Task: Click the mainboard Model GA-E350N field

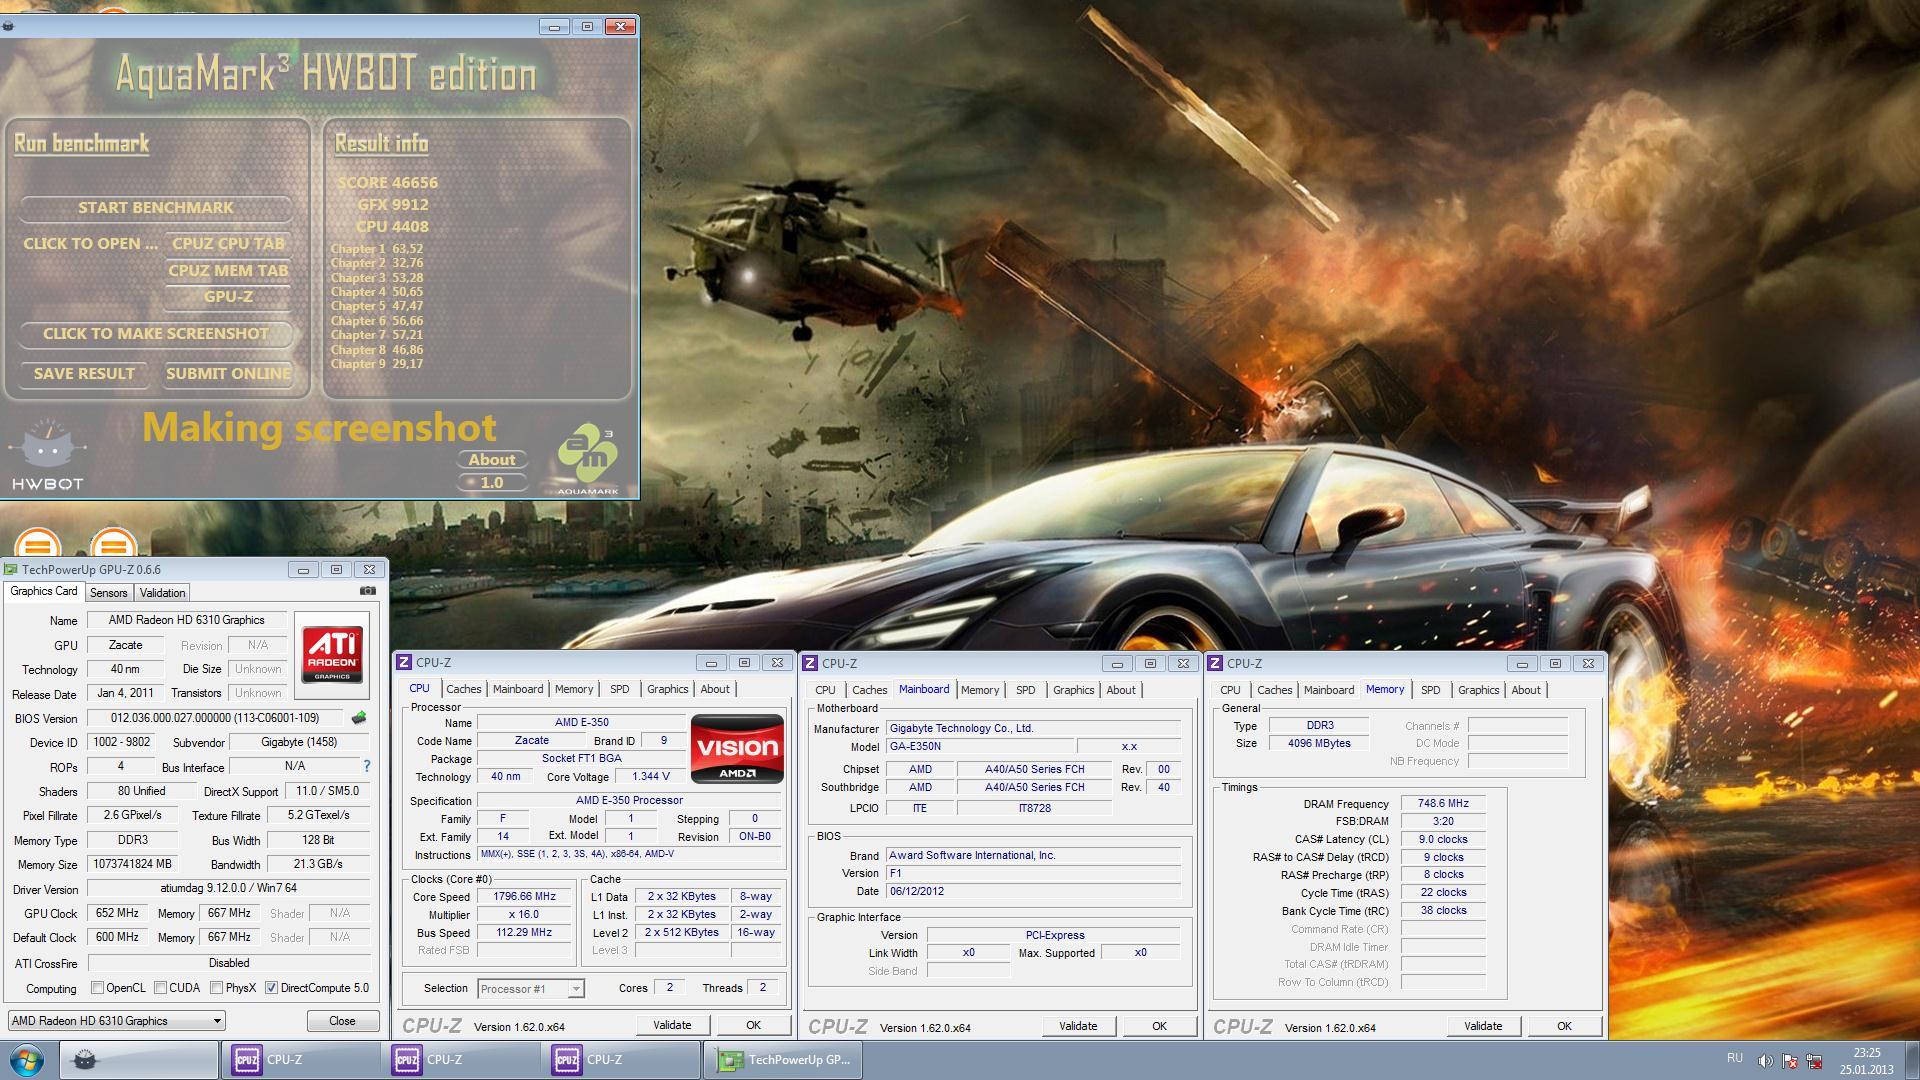Action: coord(980,746)
